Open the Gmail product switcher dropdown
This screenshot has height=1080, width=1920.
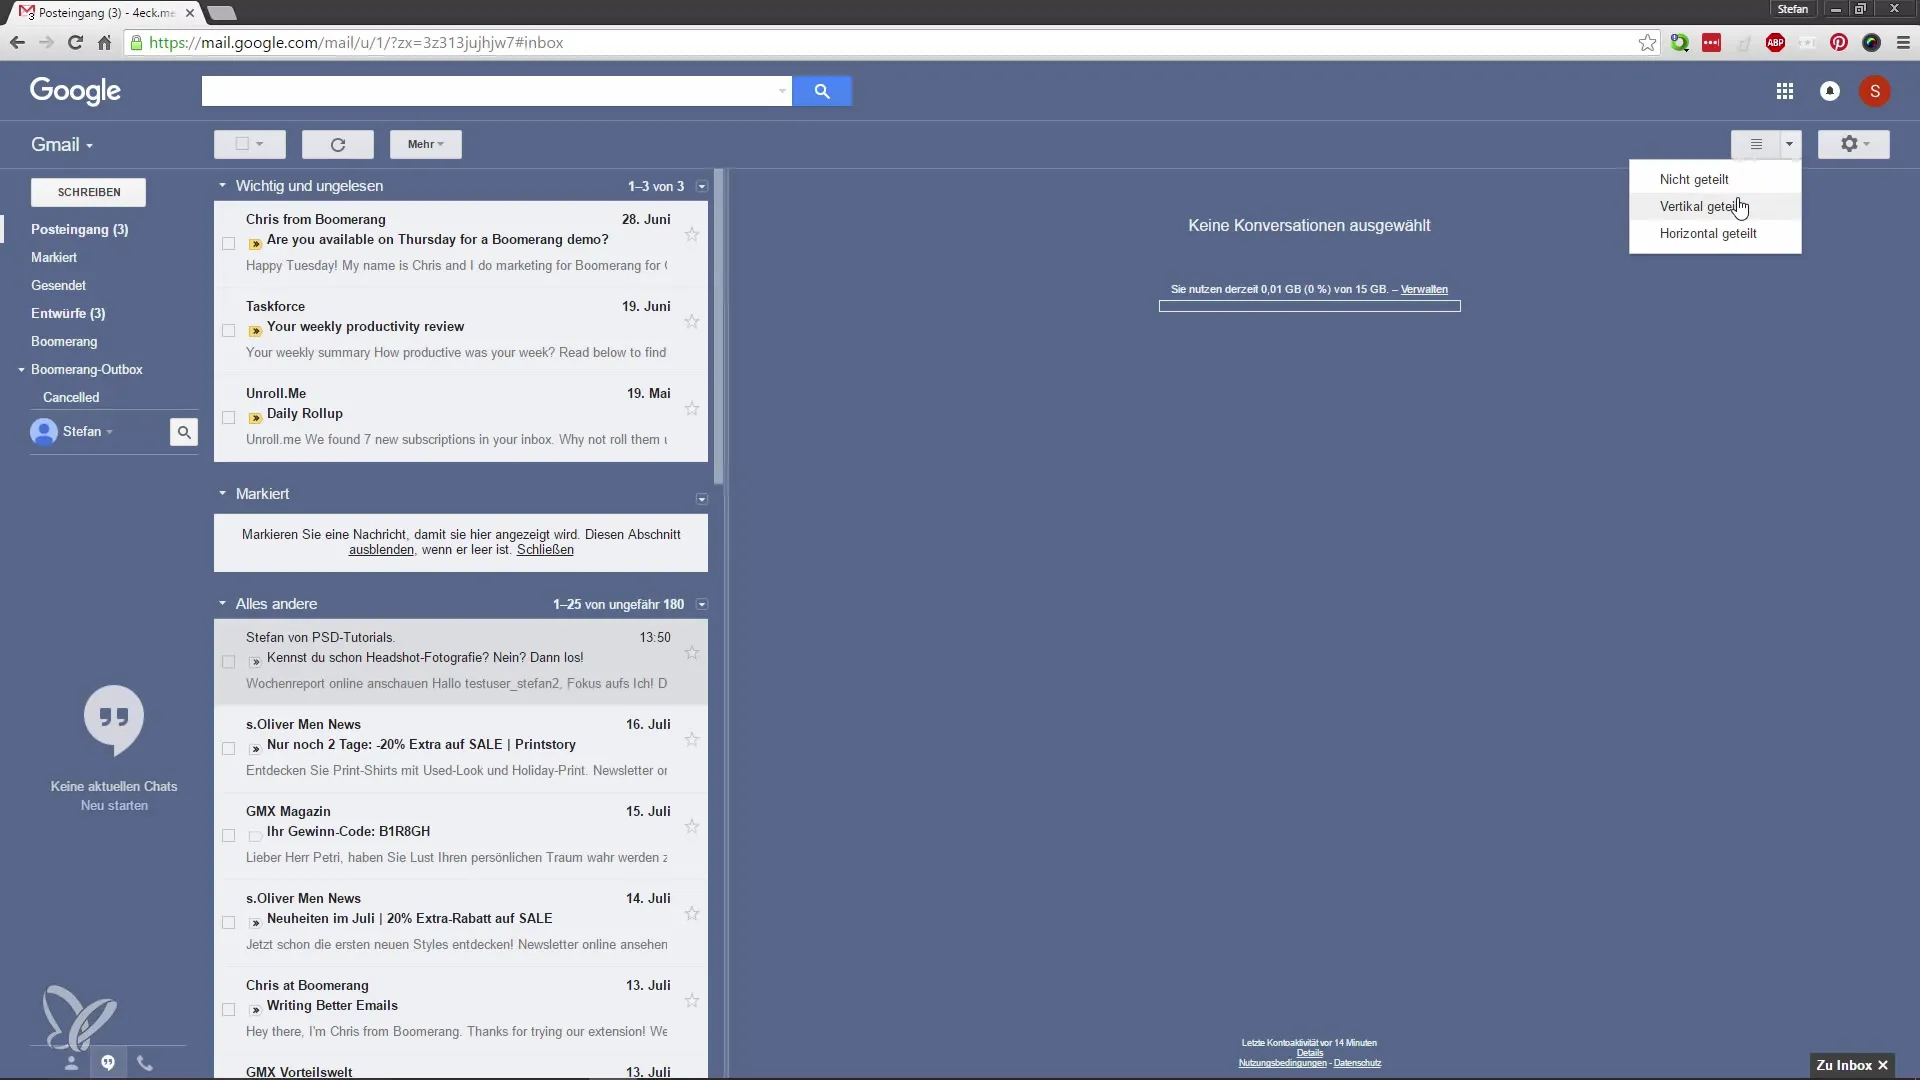pyautogui.click(x=62, y=145)
